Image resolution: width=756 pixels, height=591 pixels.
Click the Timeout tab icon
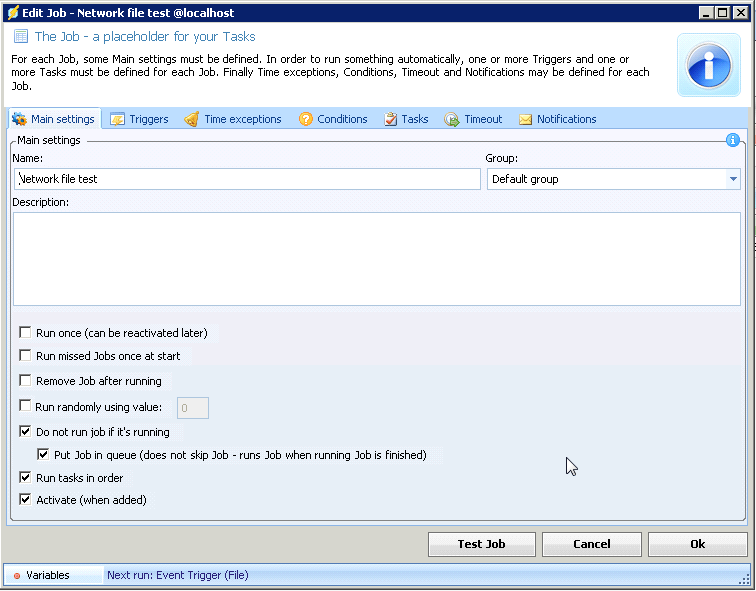click(452, 119)
